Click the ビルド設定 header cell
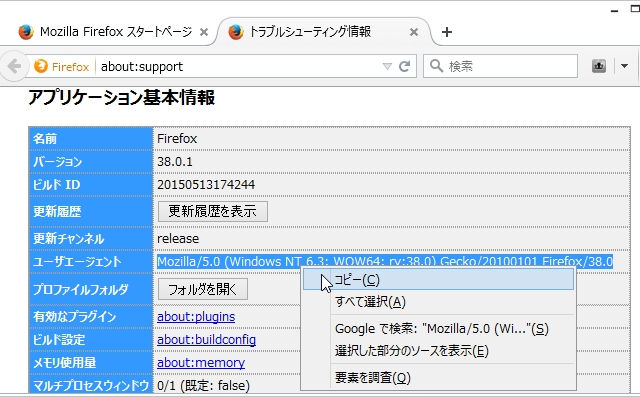The width and height of the screenshot is (640, 397). 91,339
